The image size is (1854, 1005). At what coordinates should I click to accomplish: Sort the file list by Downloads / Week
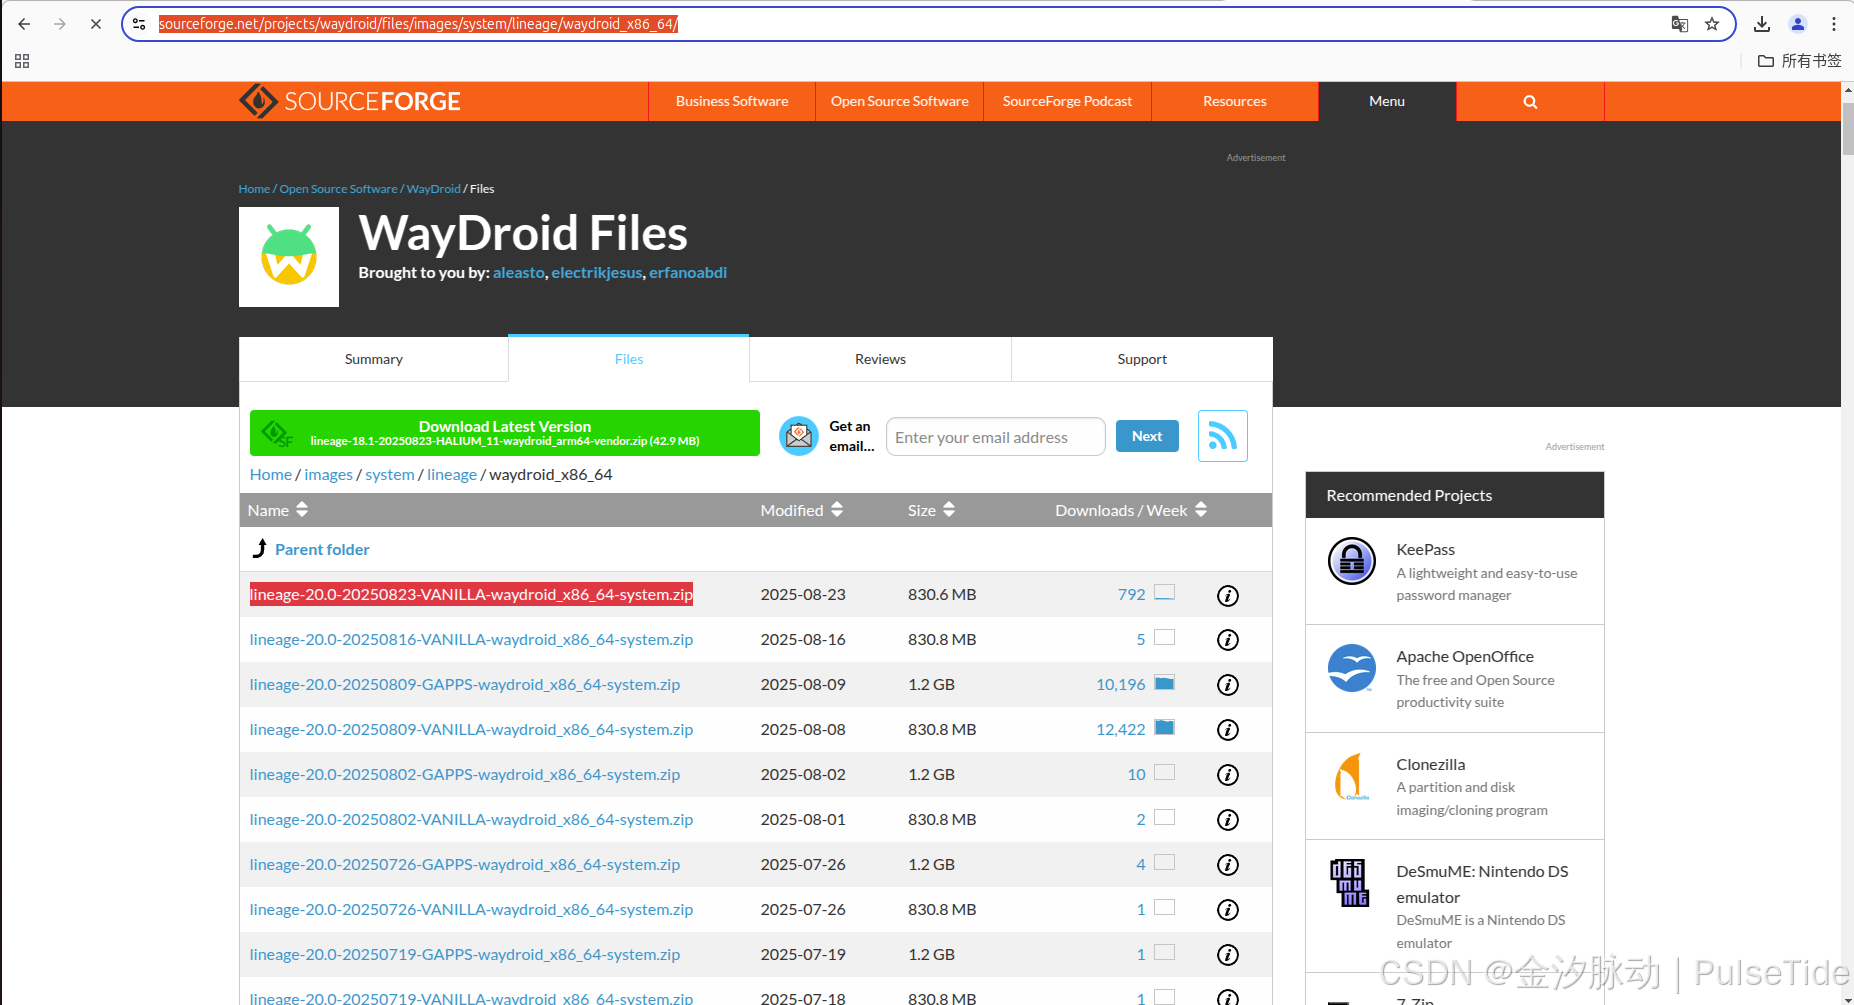pyautogui.click(x=1131, y=510)
